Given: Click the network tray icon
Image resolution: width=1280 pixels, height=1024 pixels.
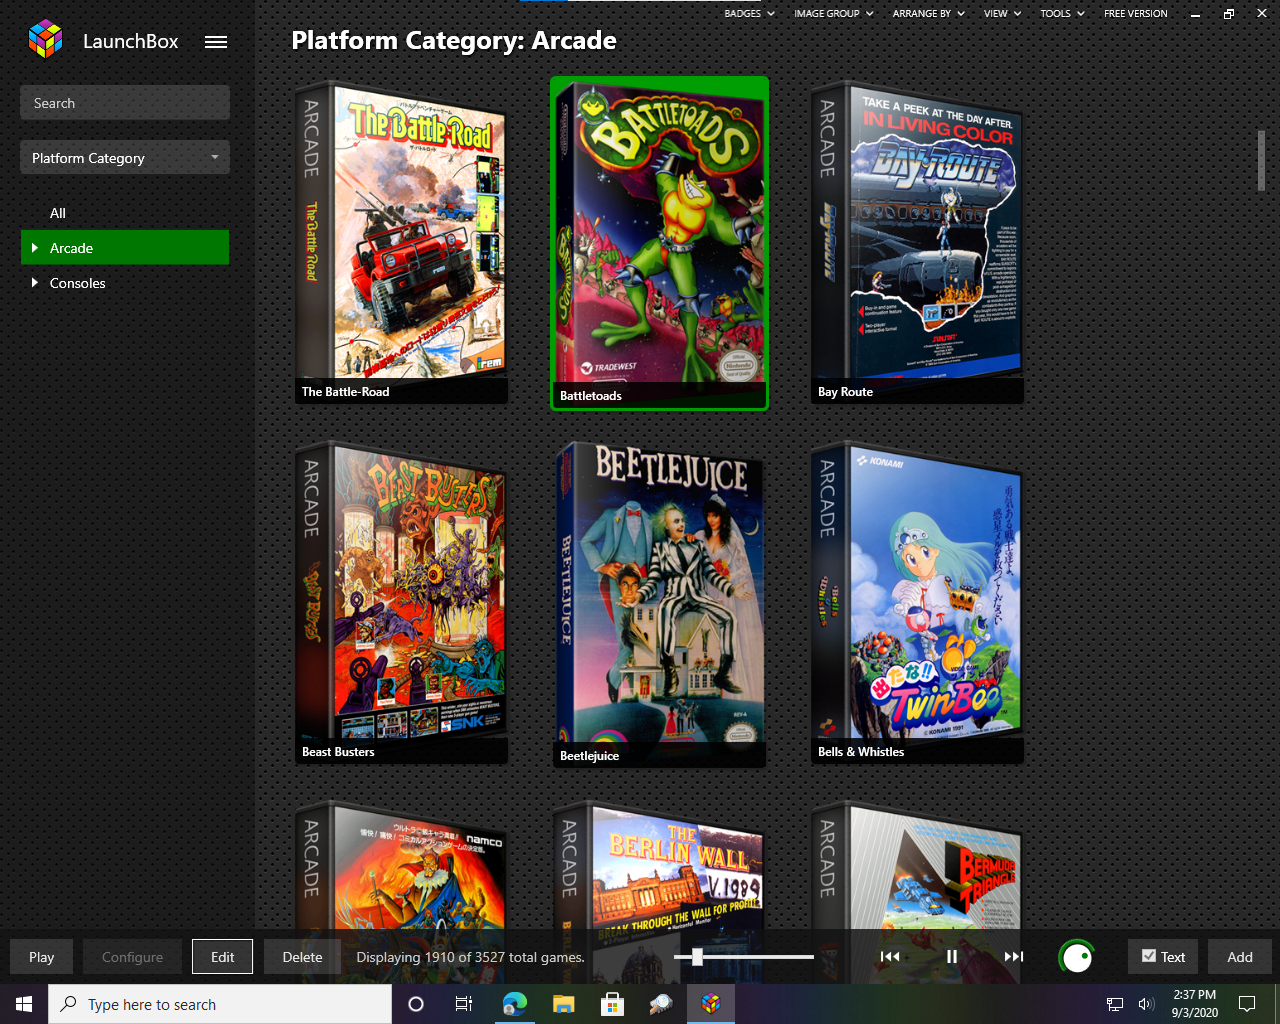Looking at the screenshot, I should [1115, 1004].
